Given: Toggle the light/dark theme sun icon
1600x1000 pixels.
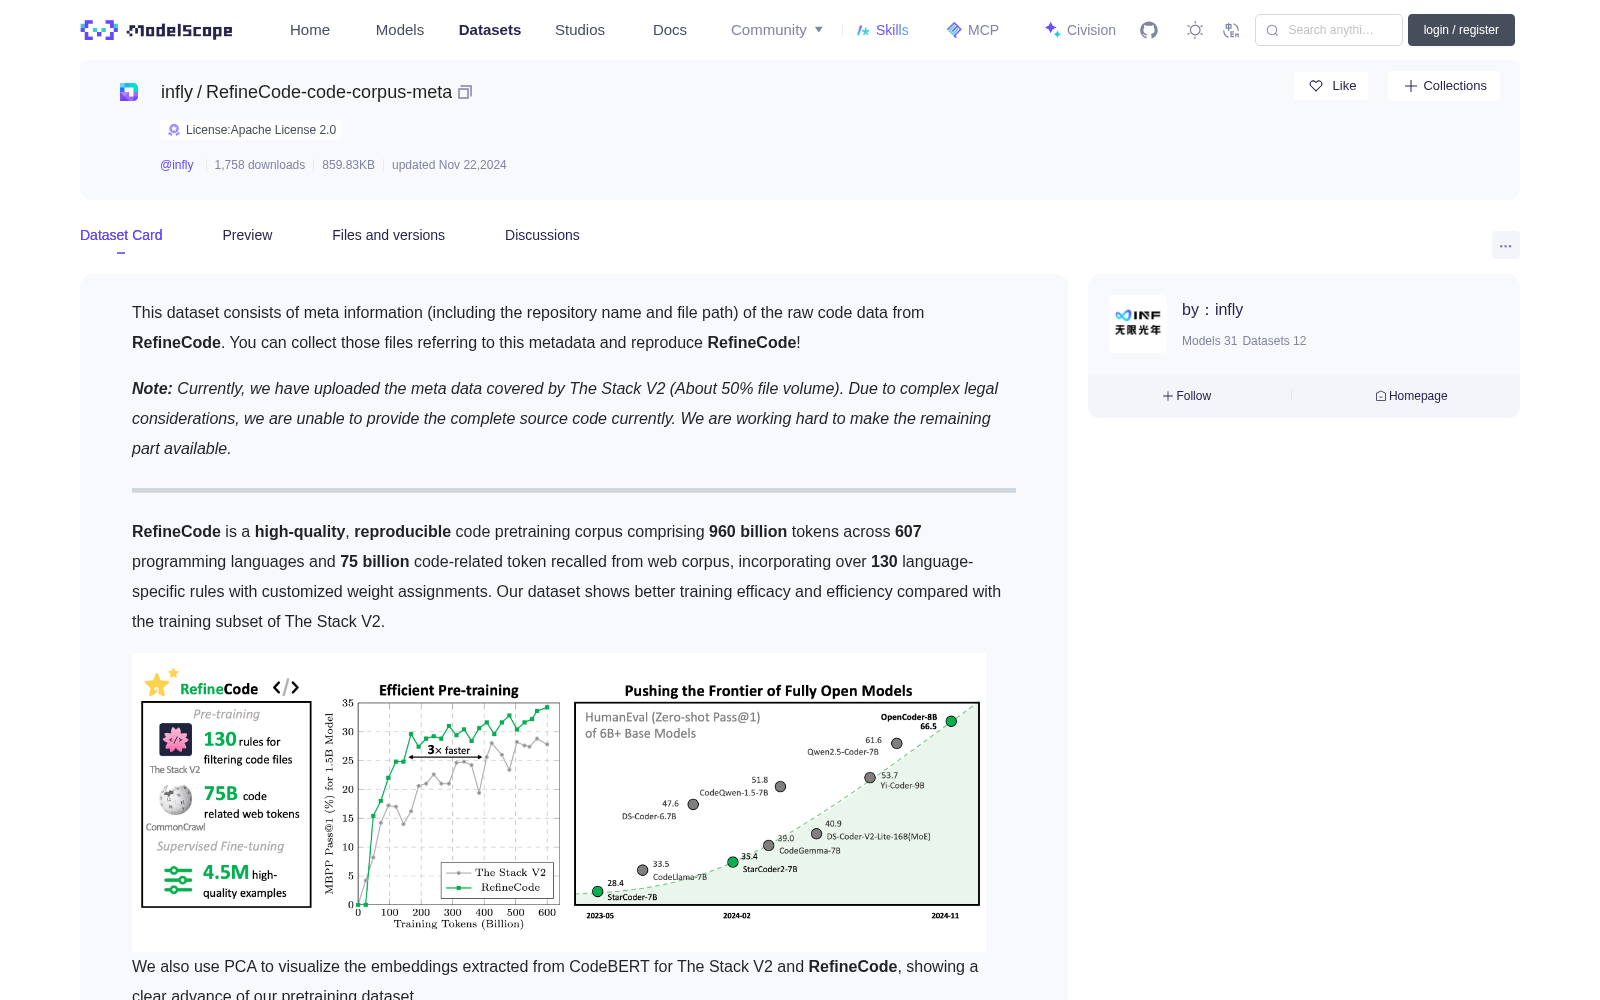Looking at the screenshot, I should (1195, 30).
